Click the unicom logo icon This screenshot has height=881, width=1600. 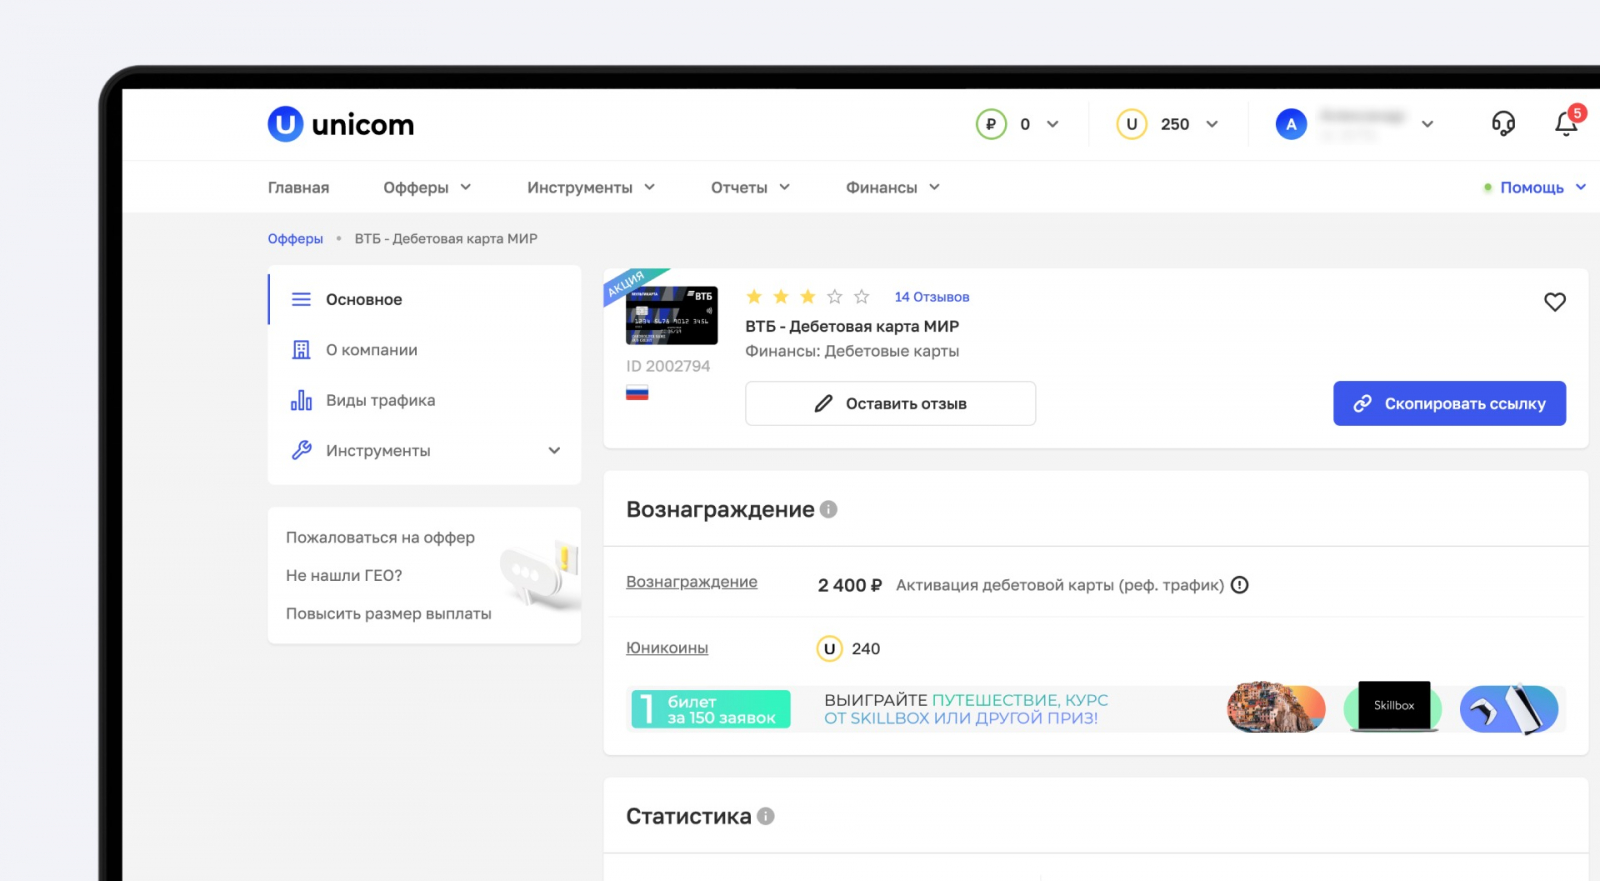point(285,124)
